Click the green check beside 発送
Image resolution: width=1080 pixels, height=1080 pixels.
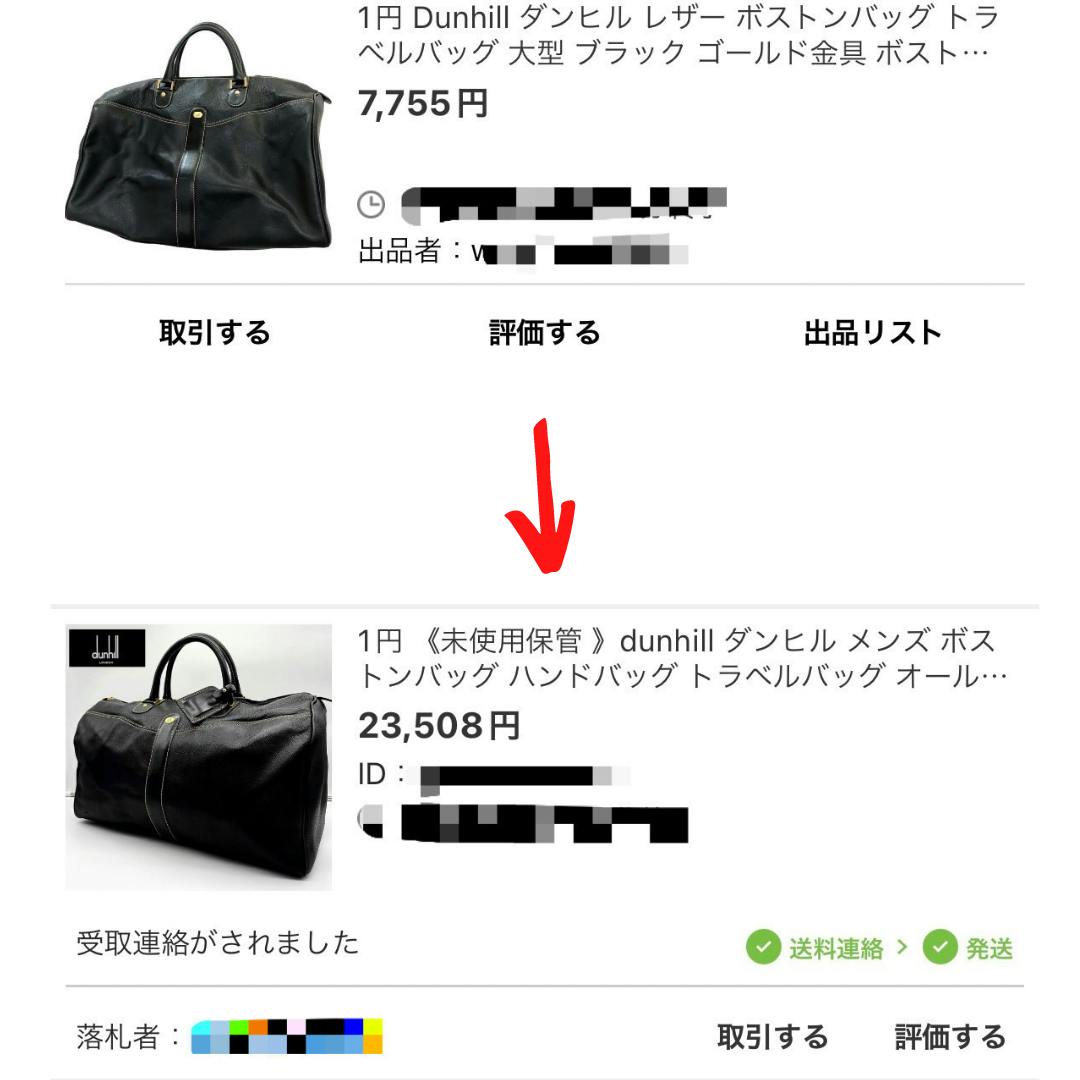click(940, 947)
